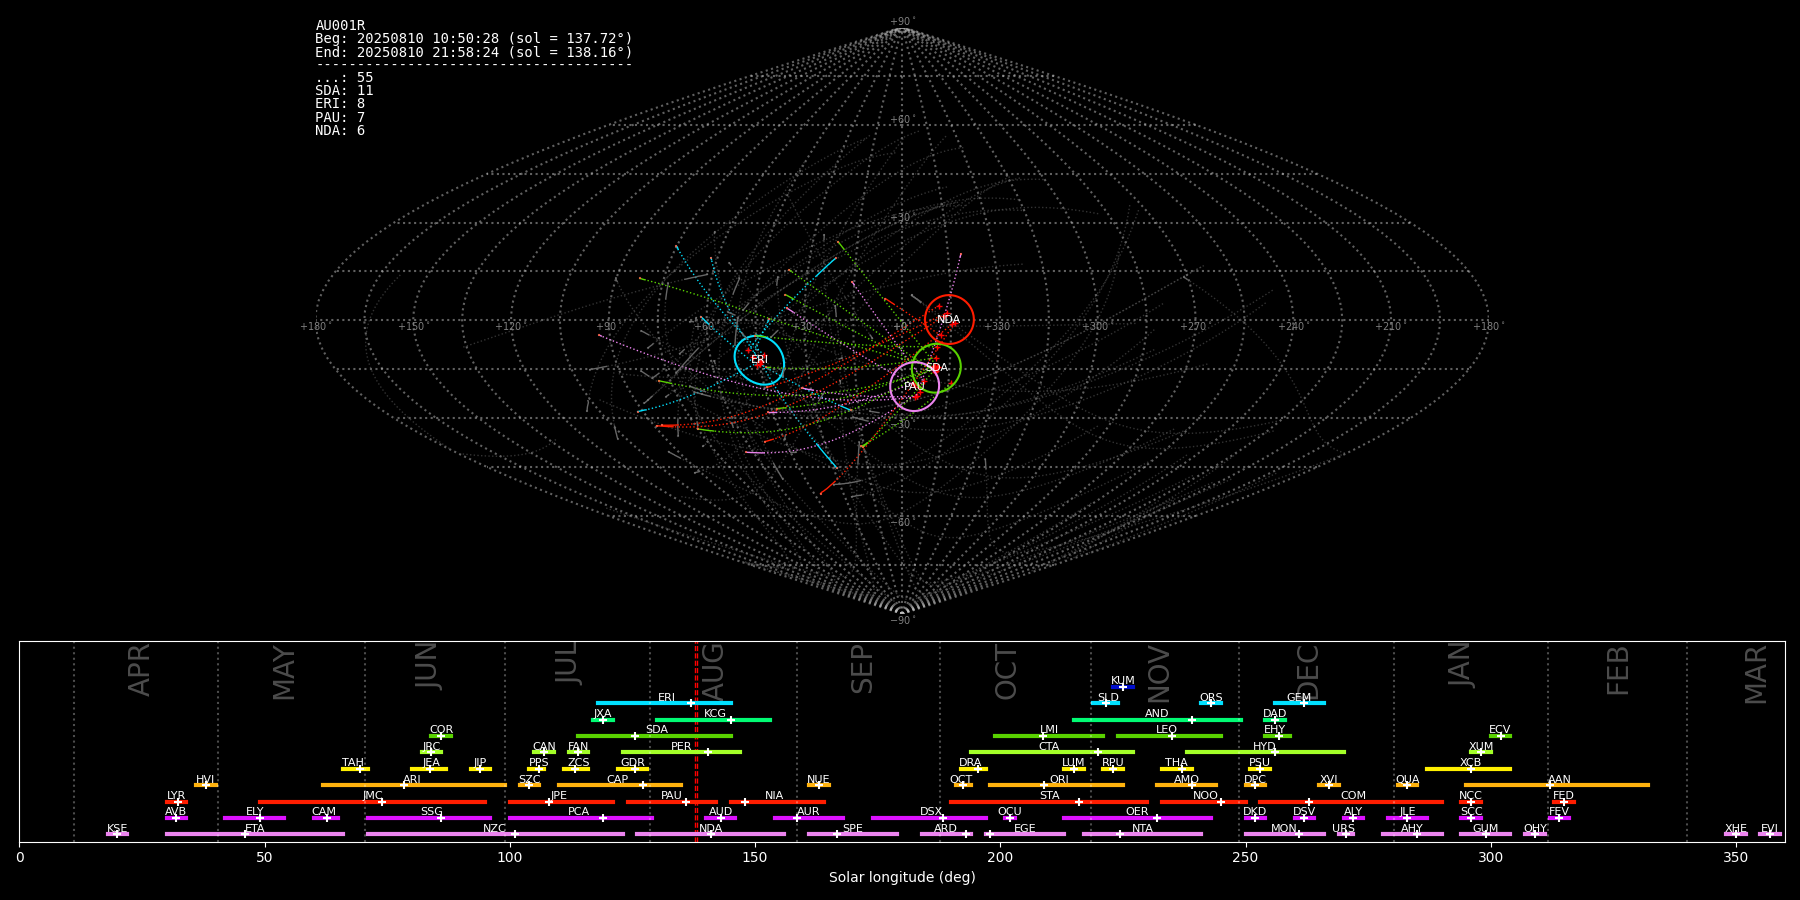The height and width of the screenshot is (900, 1800).
Task: Select the 'Beg: 20250810 10:50:28' line
Action: [x=474, y=39]
